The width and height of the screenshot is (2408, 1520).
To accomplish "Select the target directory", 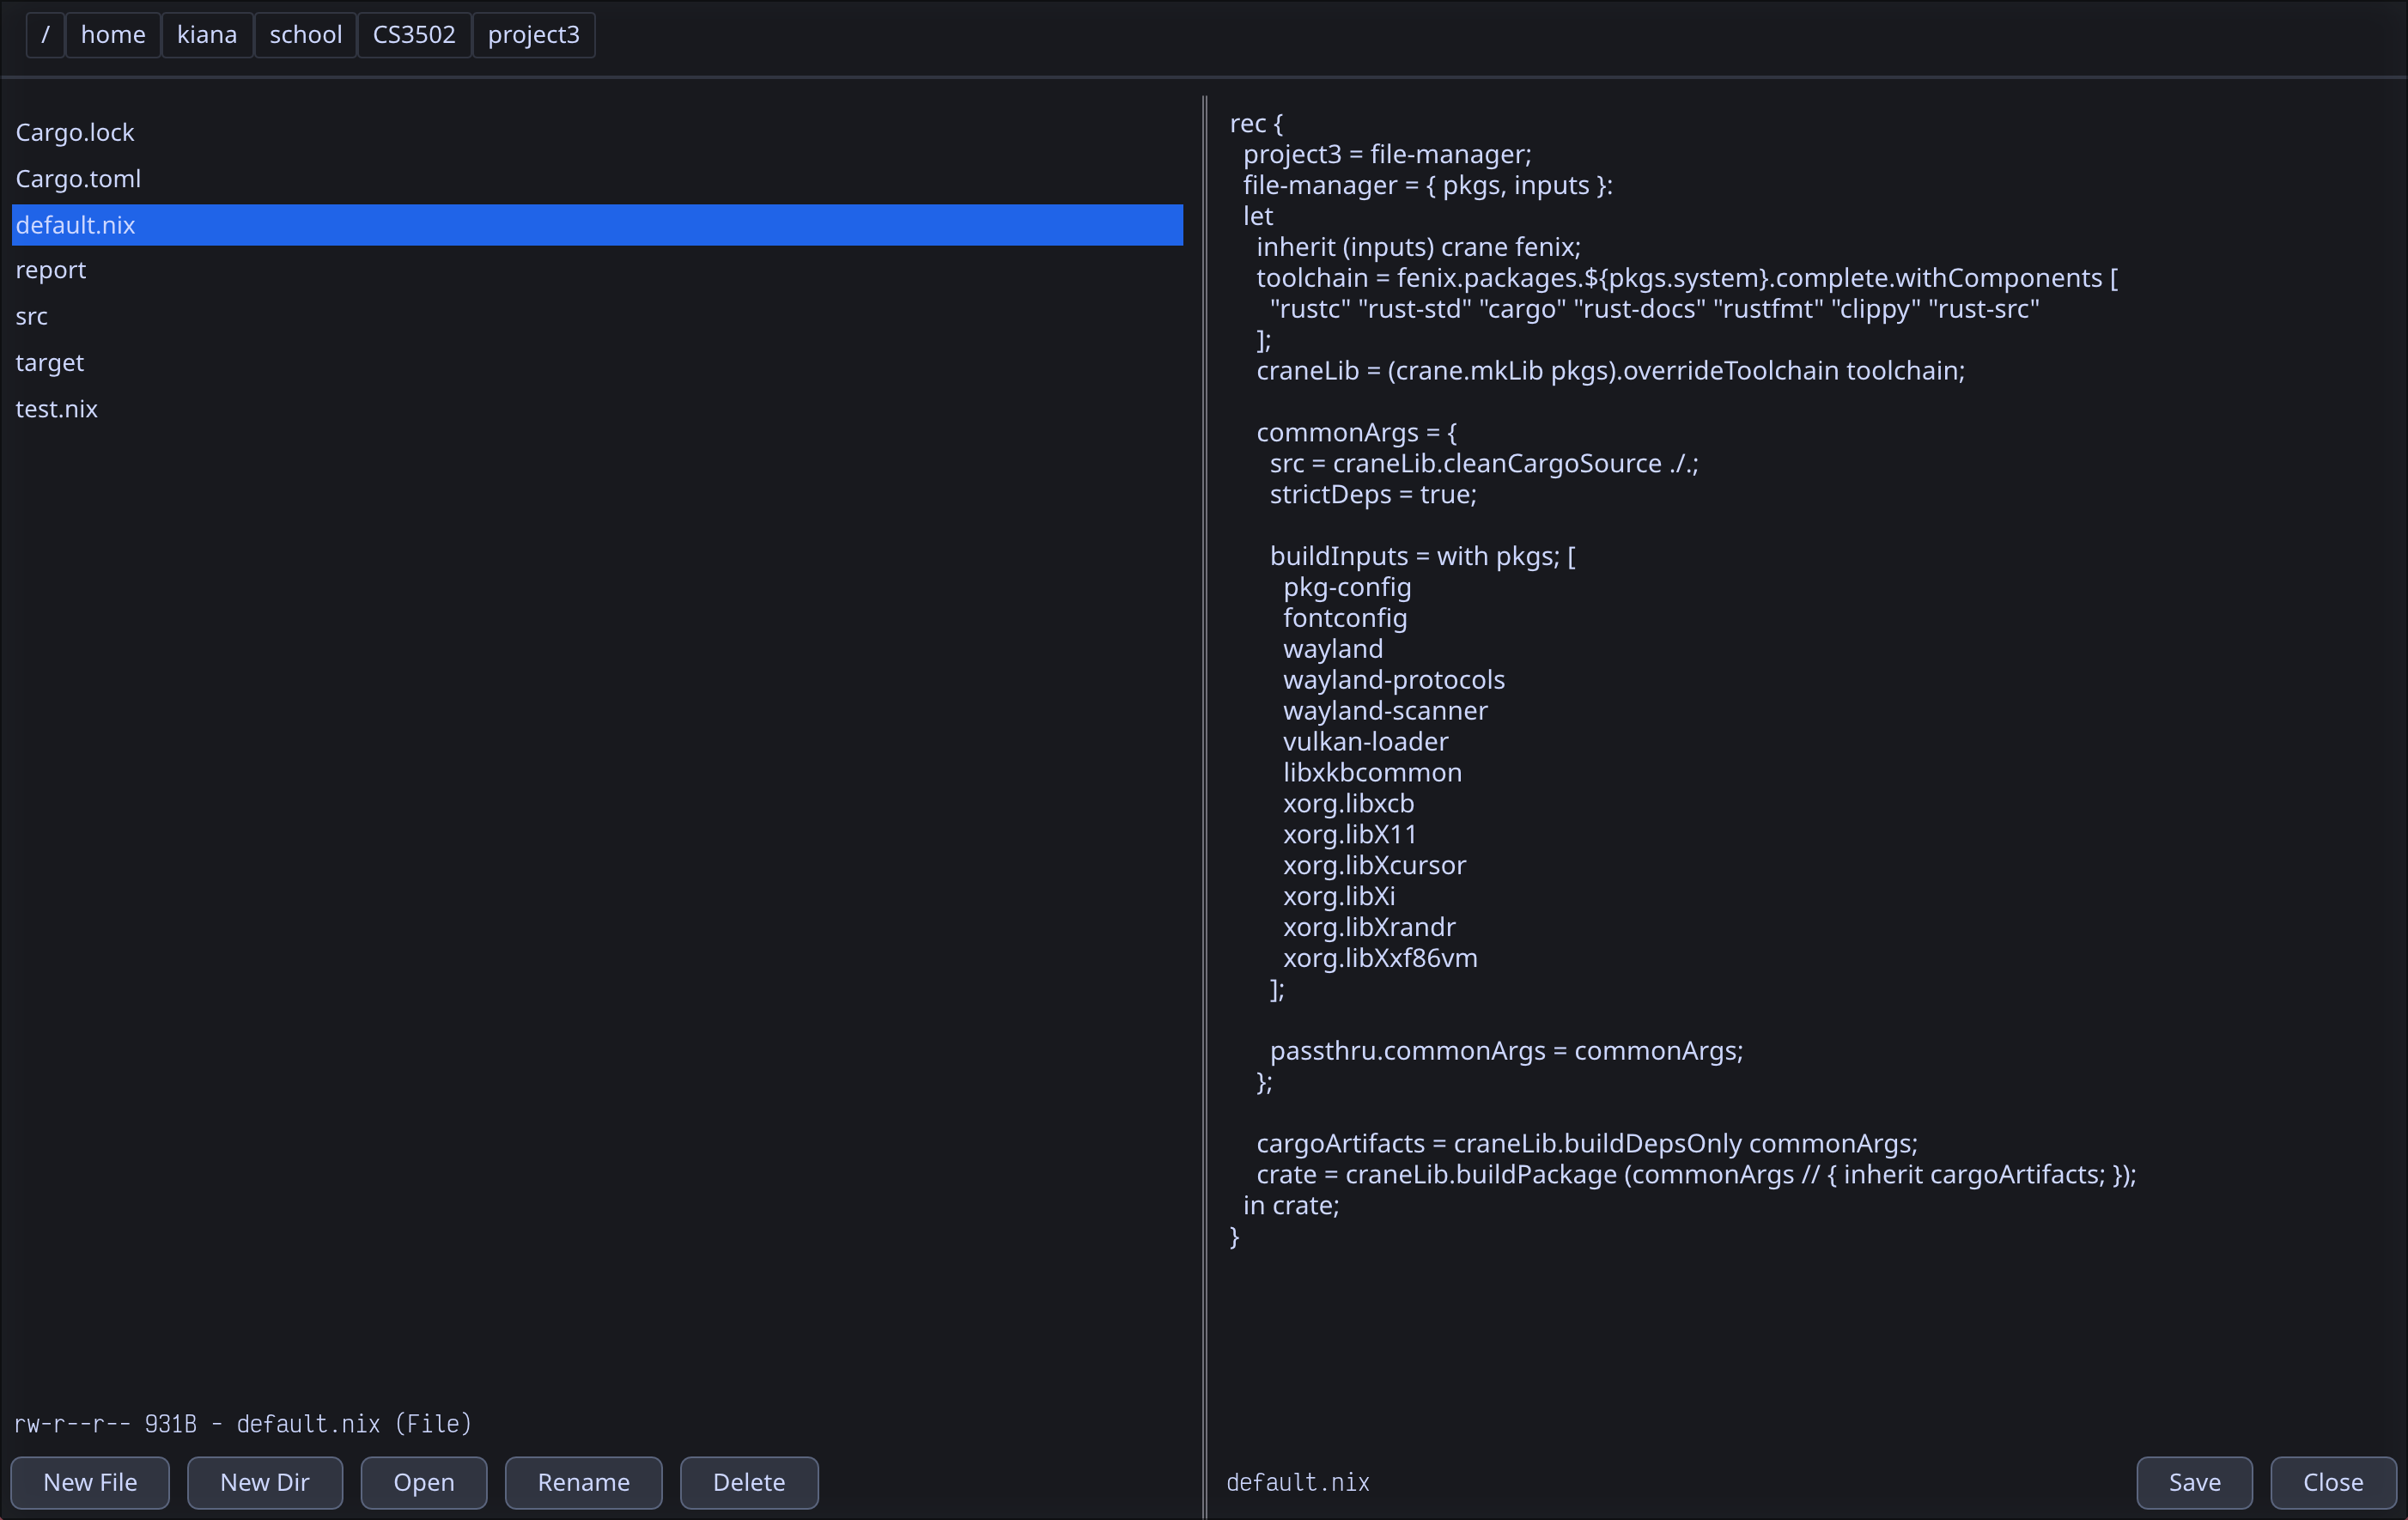I will pyautogui.click(x=50, y=362).
